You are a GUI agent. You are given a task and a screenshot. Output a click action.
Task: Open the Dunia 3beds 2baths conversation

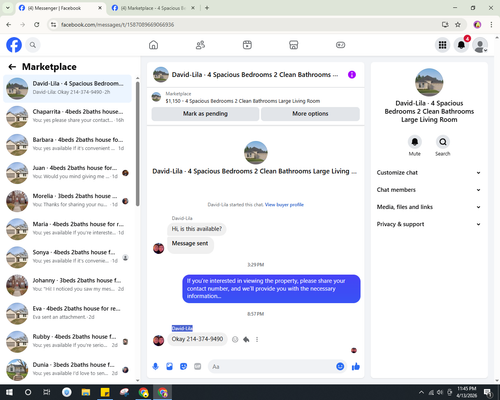67,370
